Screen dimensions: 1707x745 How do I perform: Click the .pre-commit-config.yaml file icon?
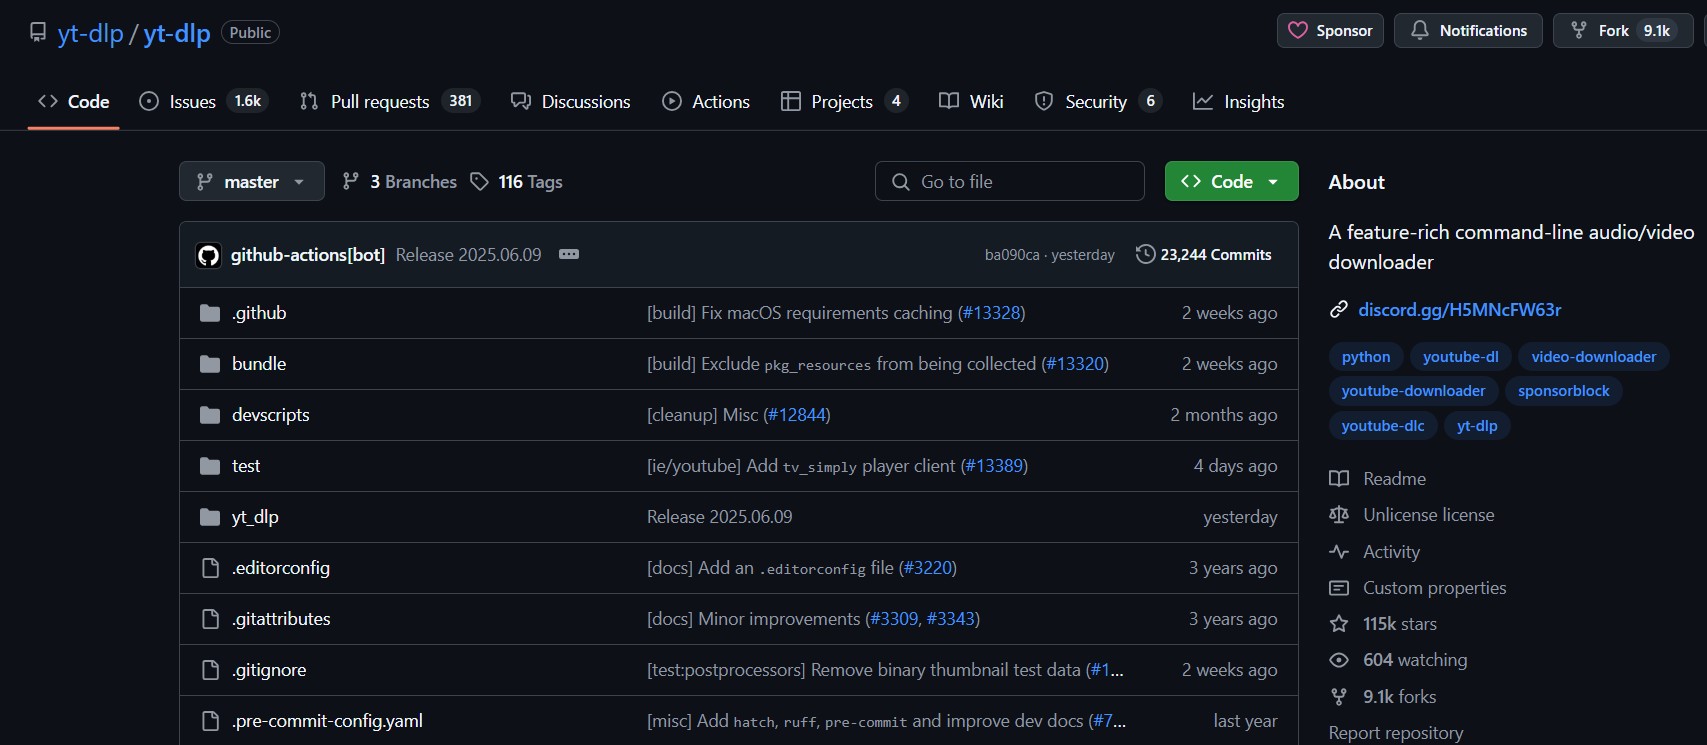click(x=210, y=721)
